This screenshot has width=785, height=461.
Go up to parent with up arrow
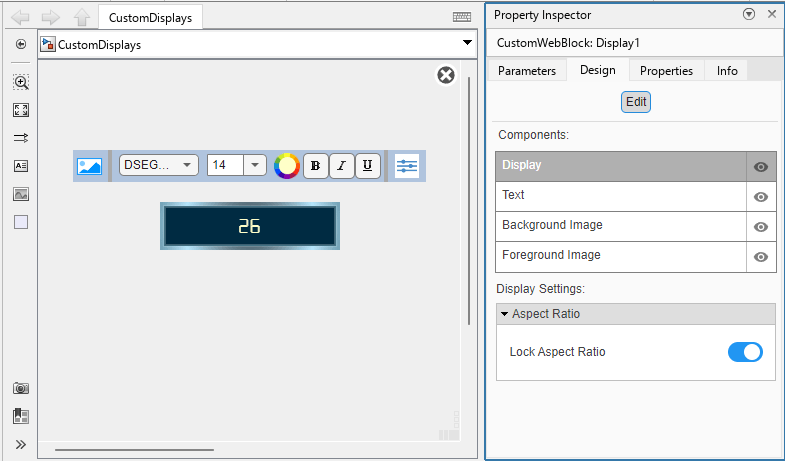[x=82, y=18]
